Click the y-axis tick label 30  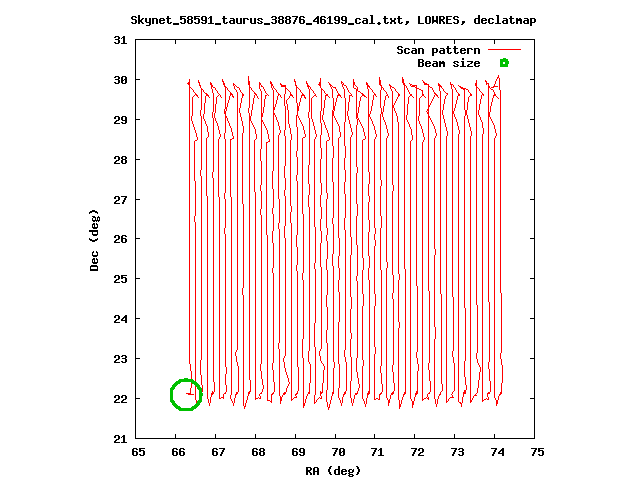(120, 80)
